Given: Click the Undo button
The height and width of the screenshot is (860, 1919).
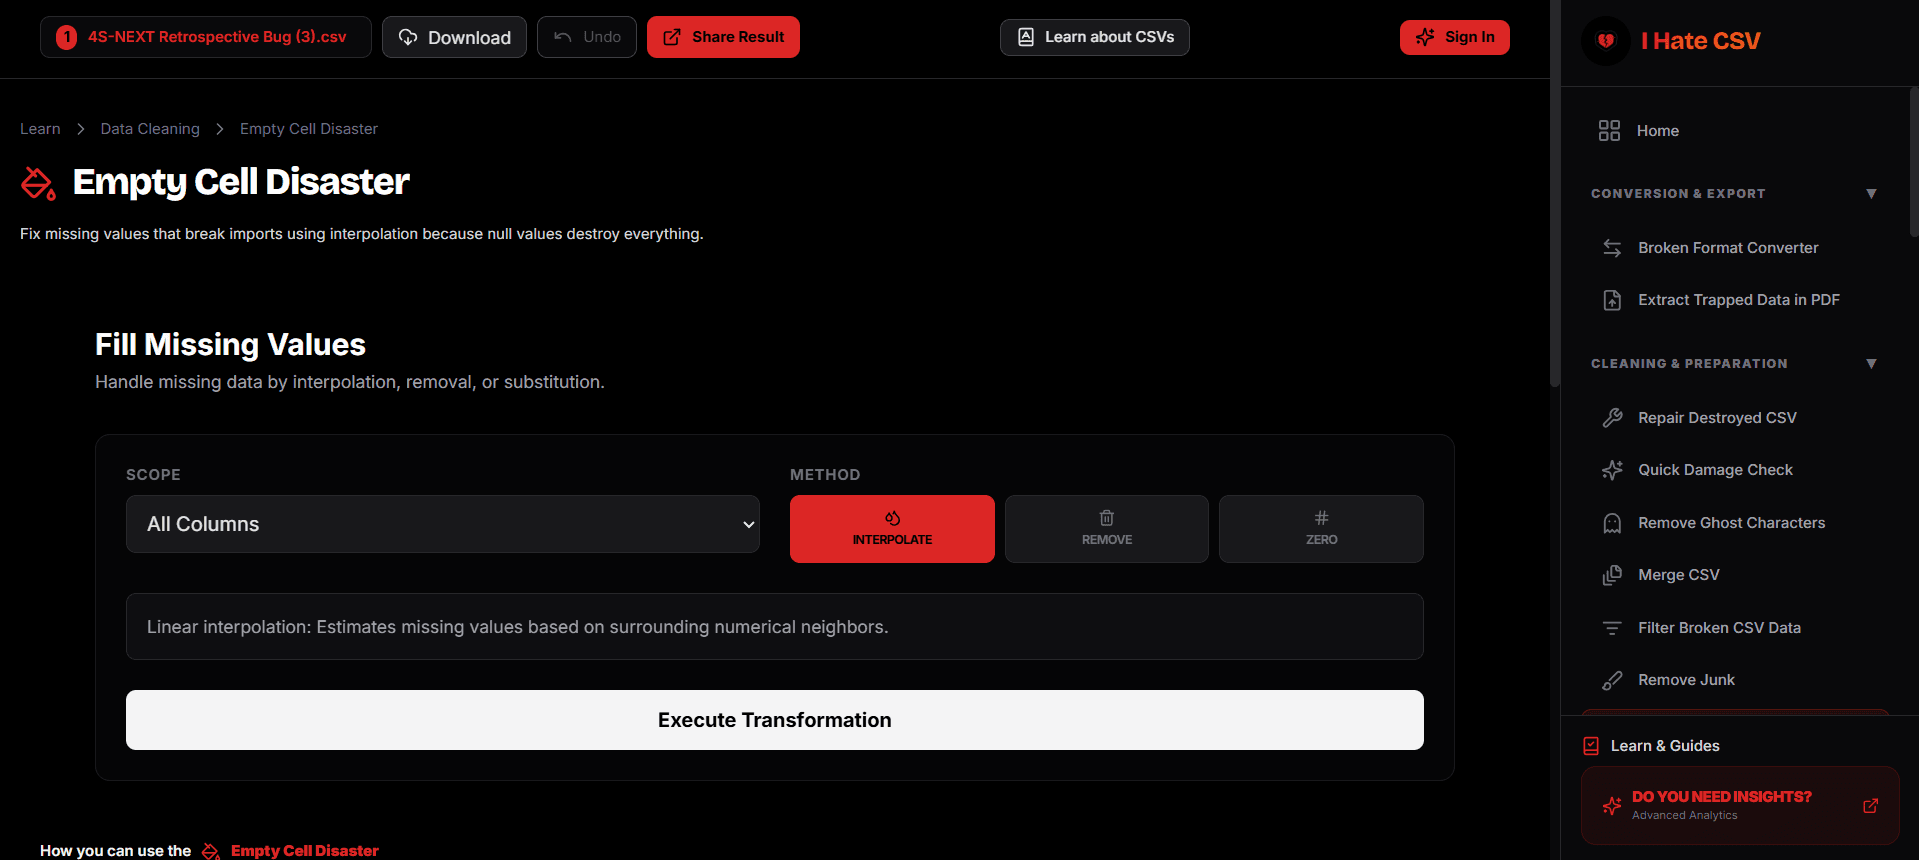Looking at the screenshot, I should pyautogui.click(x=587, y=37).
